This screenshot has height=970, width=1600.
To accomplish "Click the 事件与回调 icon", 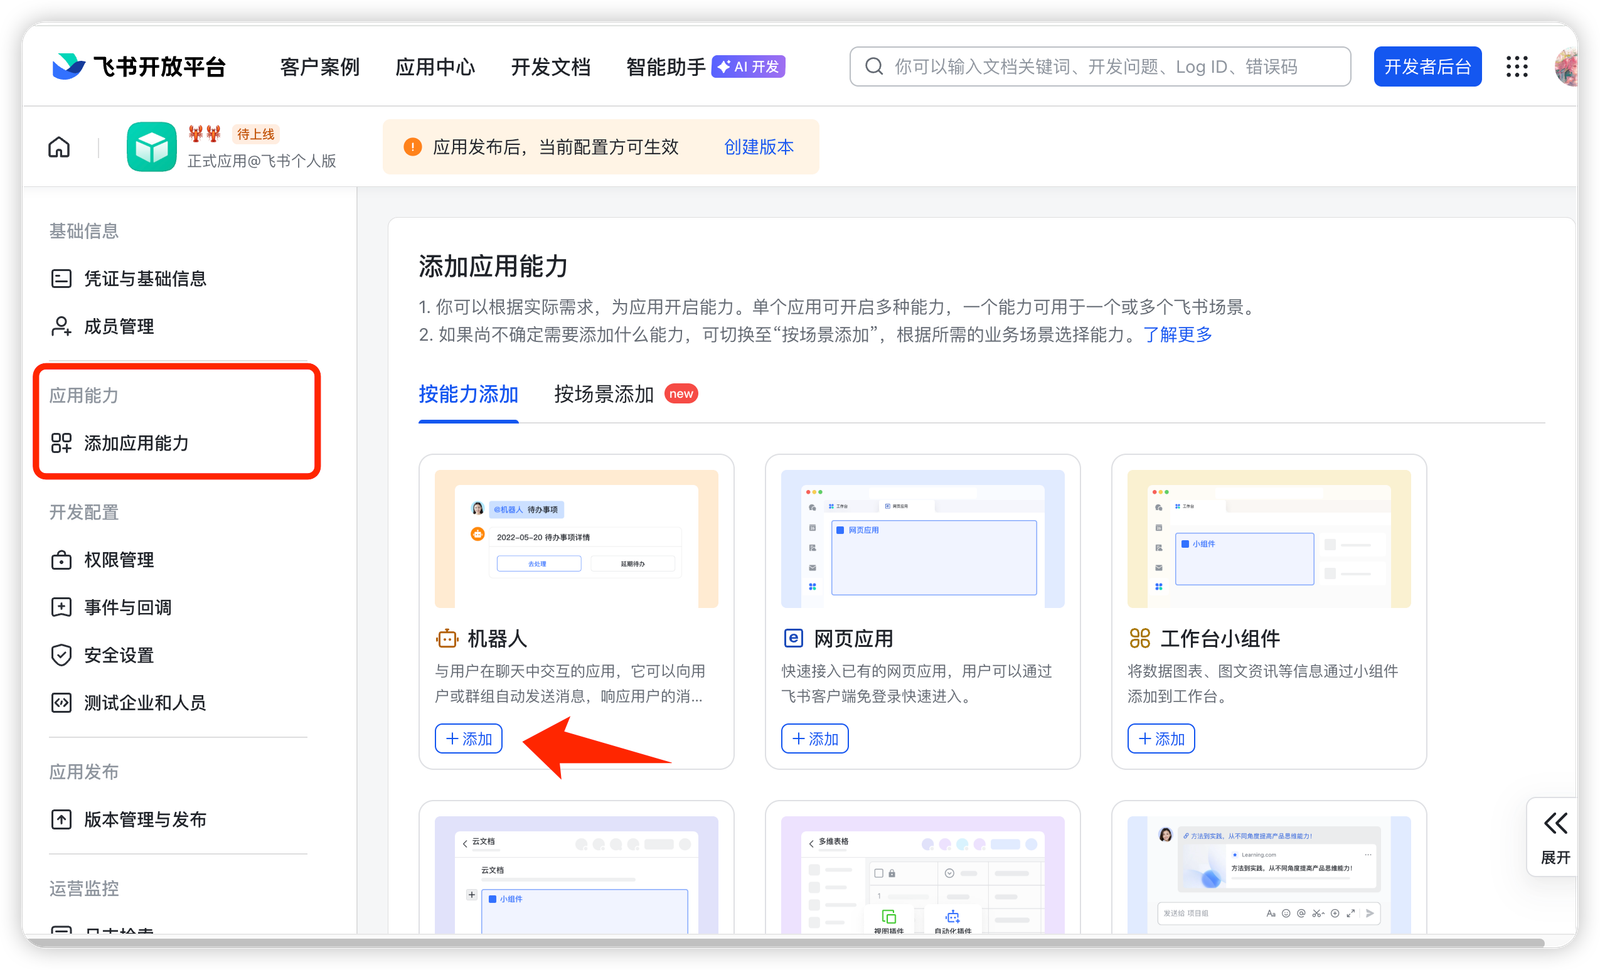I will point(61,608).
